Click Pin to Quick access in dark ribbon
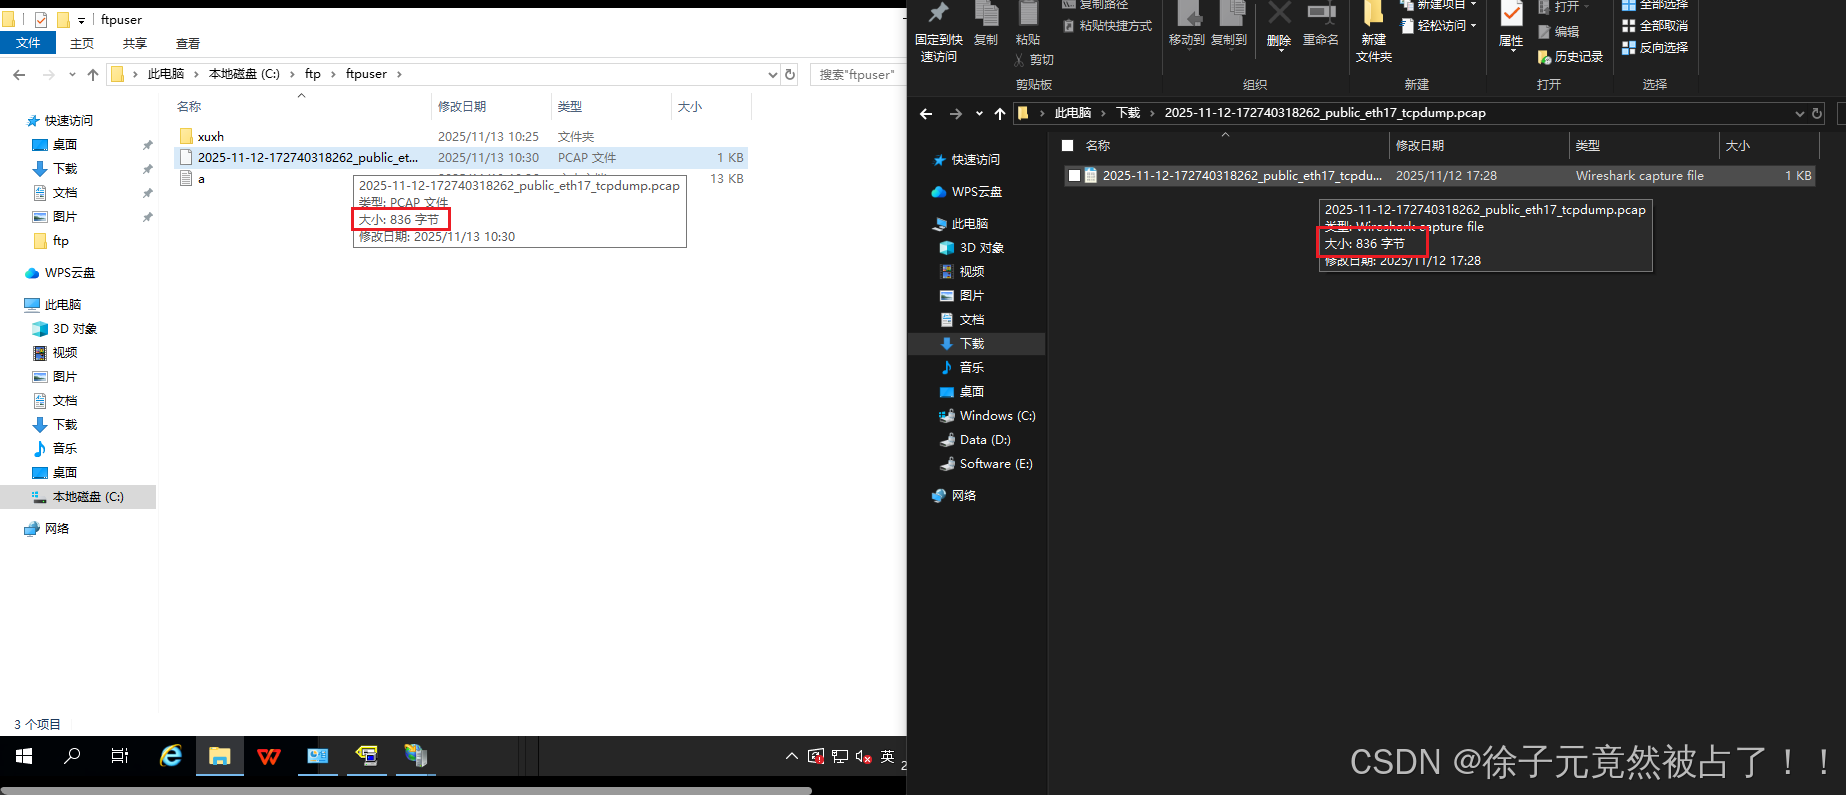 [938, 32]
